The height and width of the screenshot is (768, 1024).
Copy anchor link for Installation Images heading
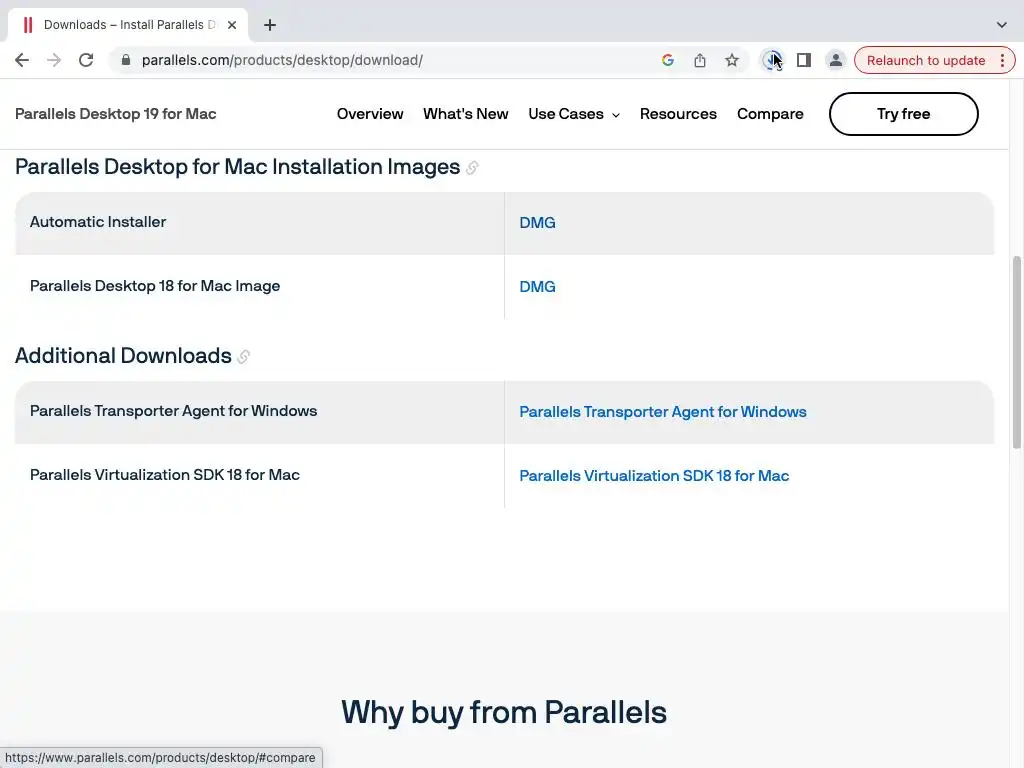pyautogui.click(x=472, y=168)
